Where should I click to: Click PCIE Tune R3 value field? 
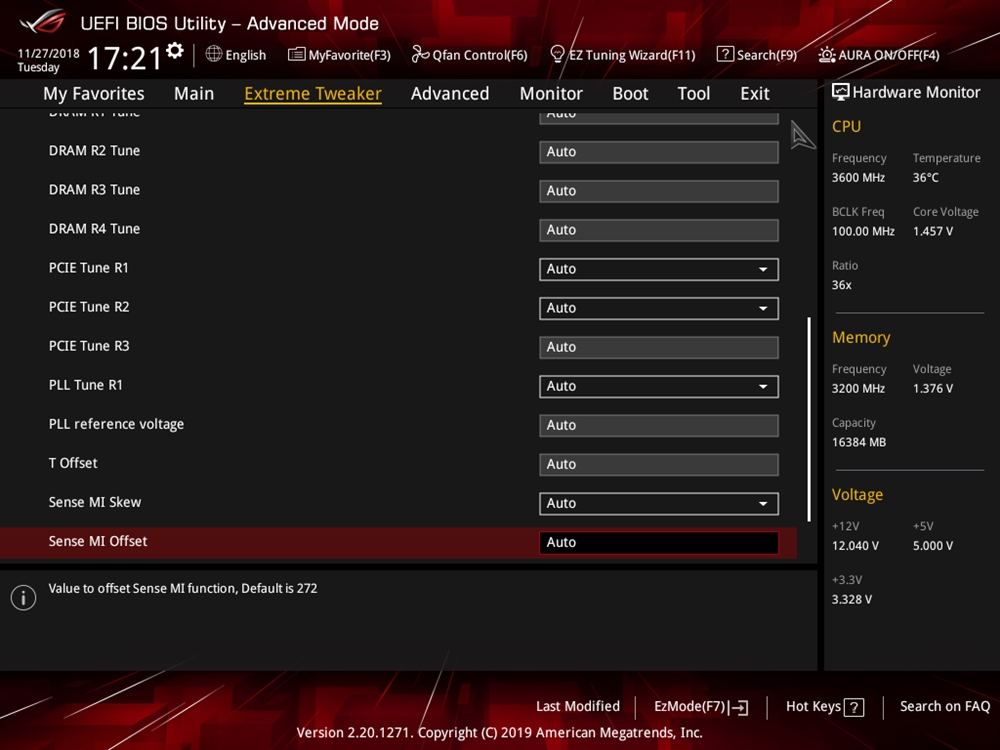pos(659,347)
